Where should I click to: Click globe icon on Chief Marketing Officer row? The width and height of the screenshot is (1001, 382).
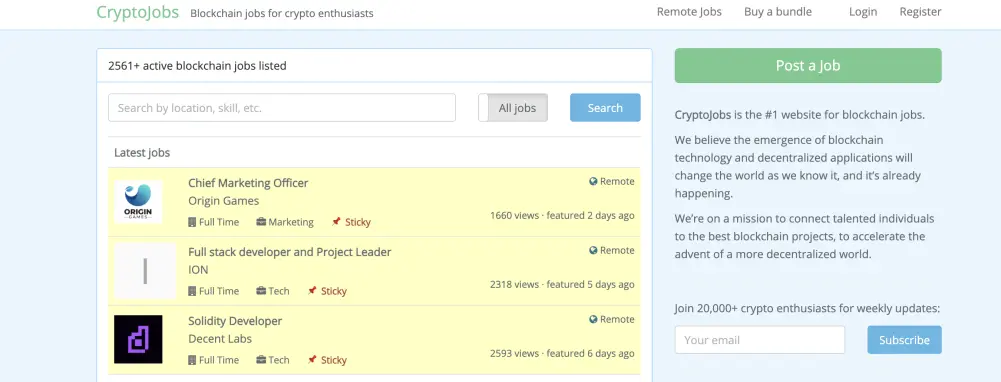(x=593, y=181)
